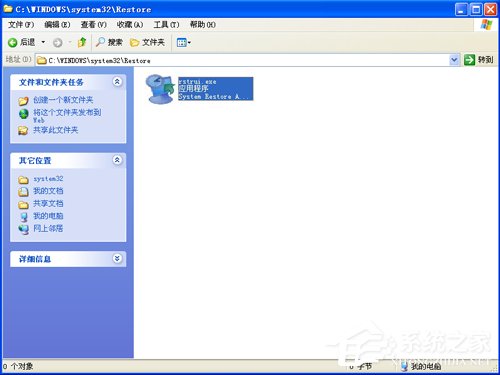Collapse the File and Folder Tasks panel
Image resolution: width=500 pixels, height=375 pixels.
pos(117,82)
